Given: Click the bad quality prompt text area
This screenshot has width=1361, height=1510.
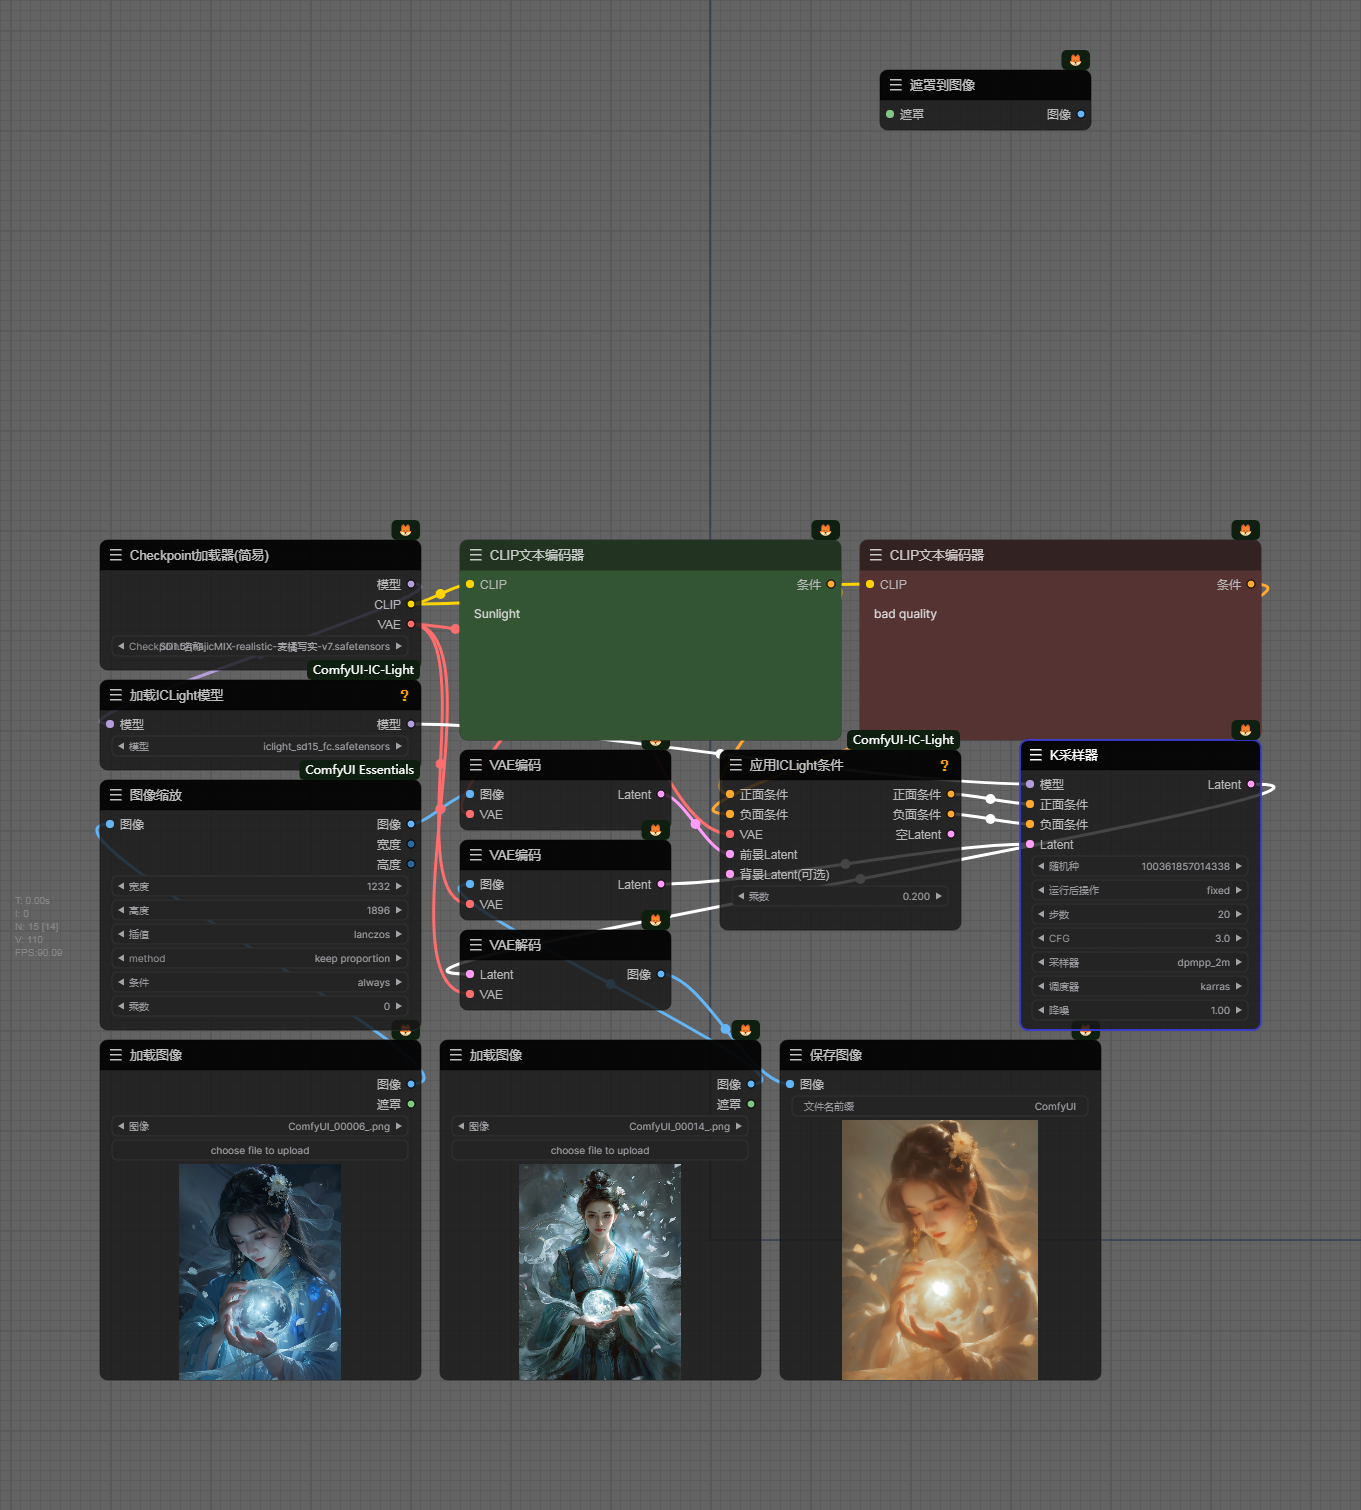Looking at the screenshot, I should (1060, 668).
